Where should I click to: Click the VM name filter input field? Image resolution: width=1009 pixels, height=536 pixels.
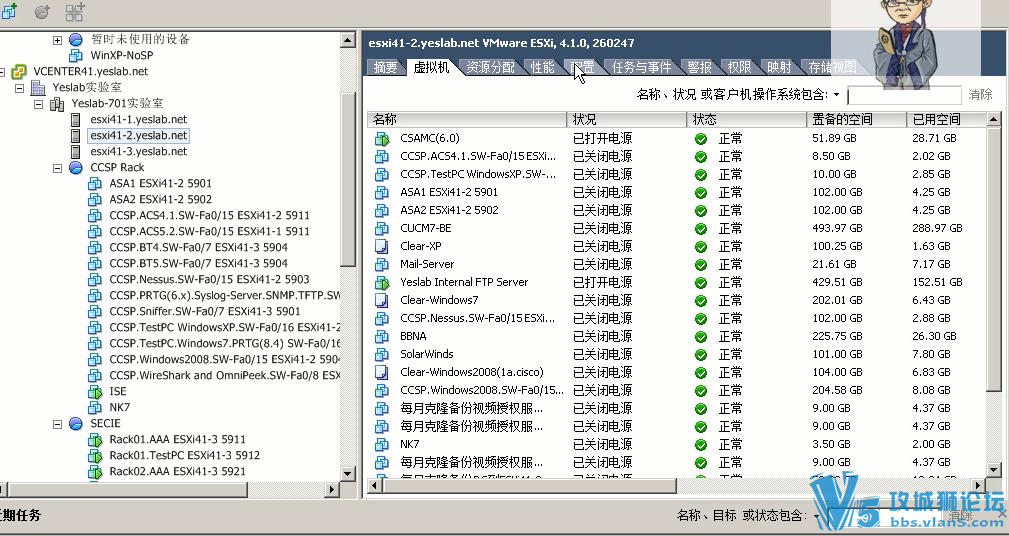coord(904,95)
